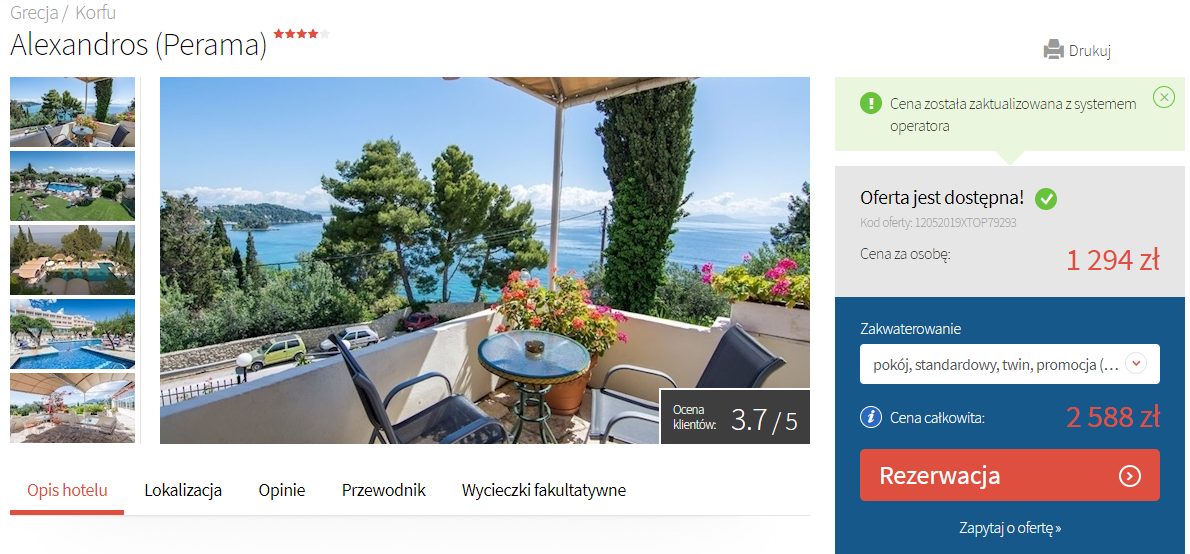Click the green availability checkmark icon
The width and height of the screenshot is (1190, 554).
coord(1047,200)
